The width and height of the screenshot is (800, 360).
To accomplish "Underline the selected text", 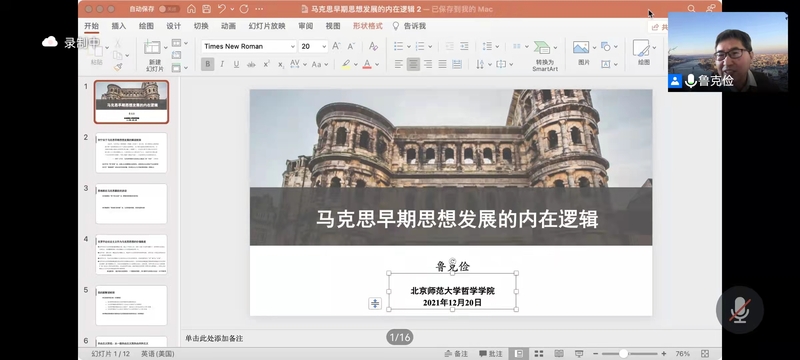I will tap(236, 64).
